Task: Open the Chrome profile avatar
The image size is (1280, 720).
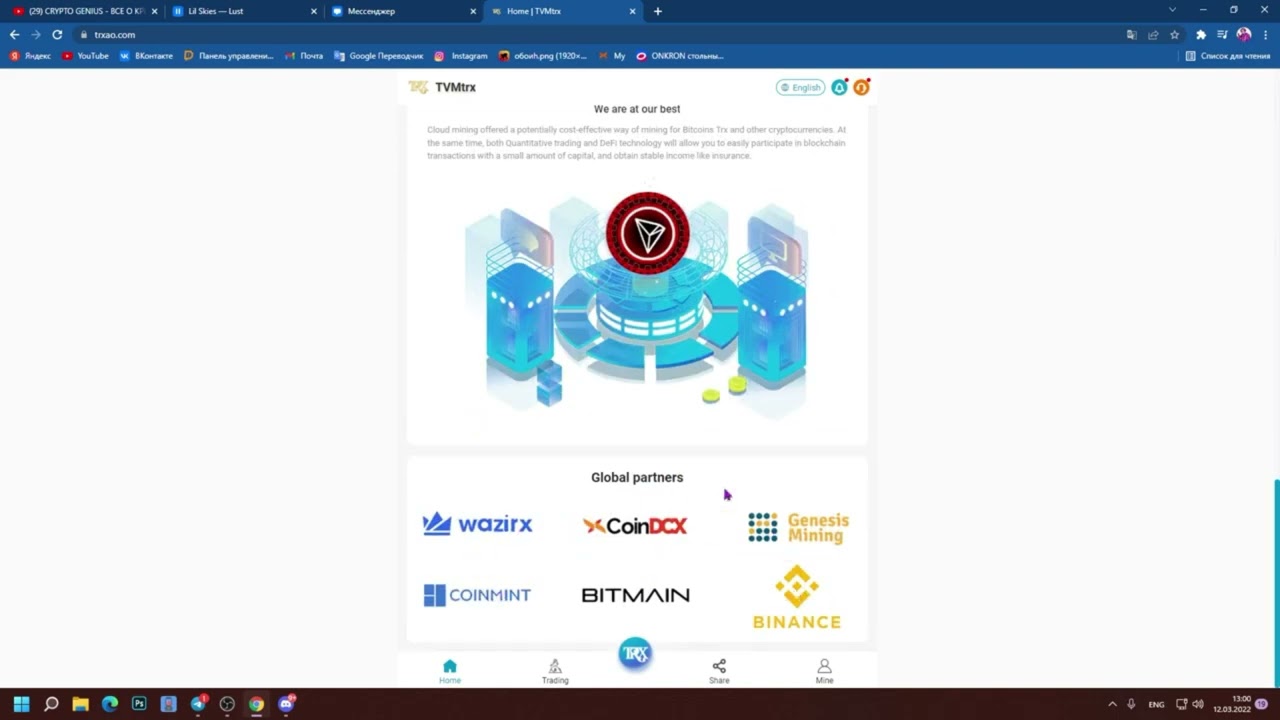Action: 1244,34
